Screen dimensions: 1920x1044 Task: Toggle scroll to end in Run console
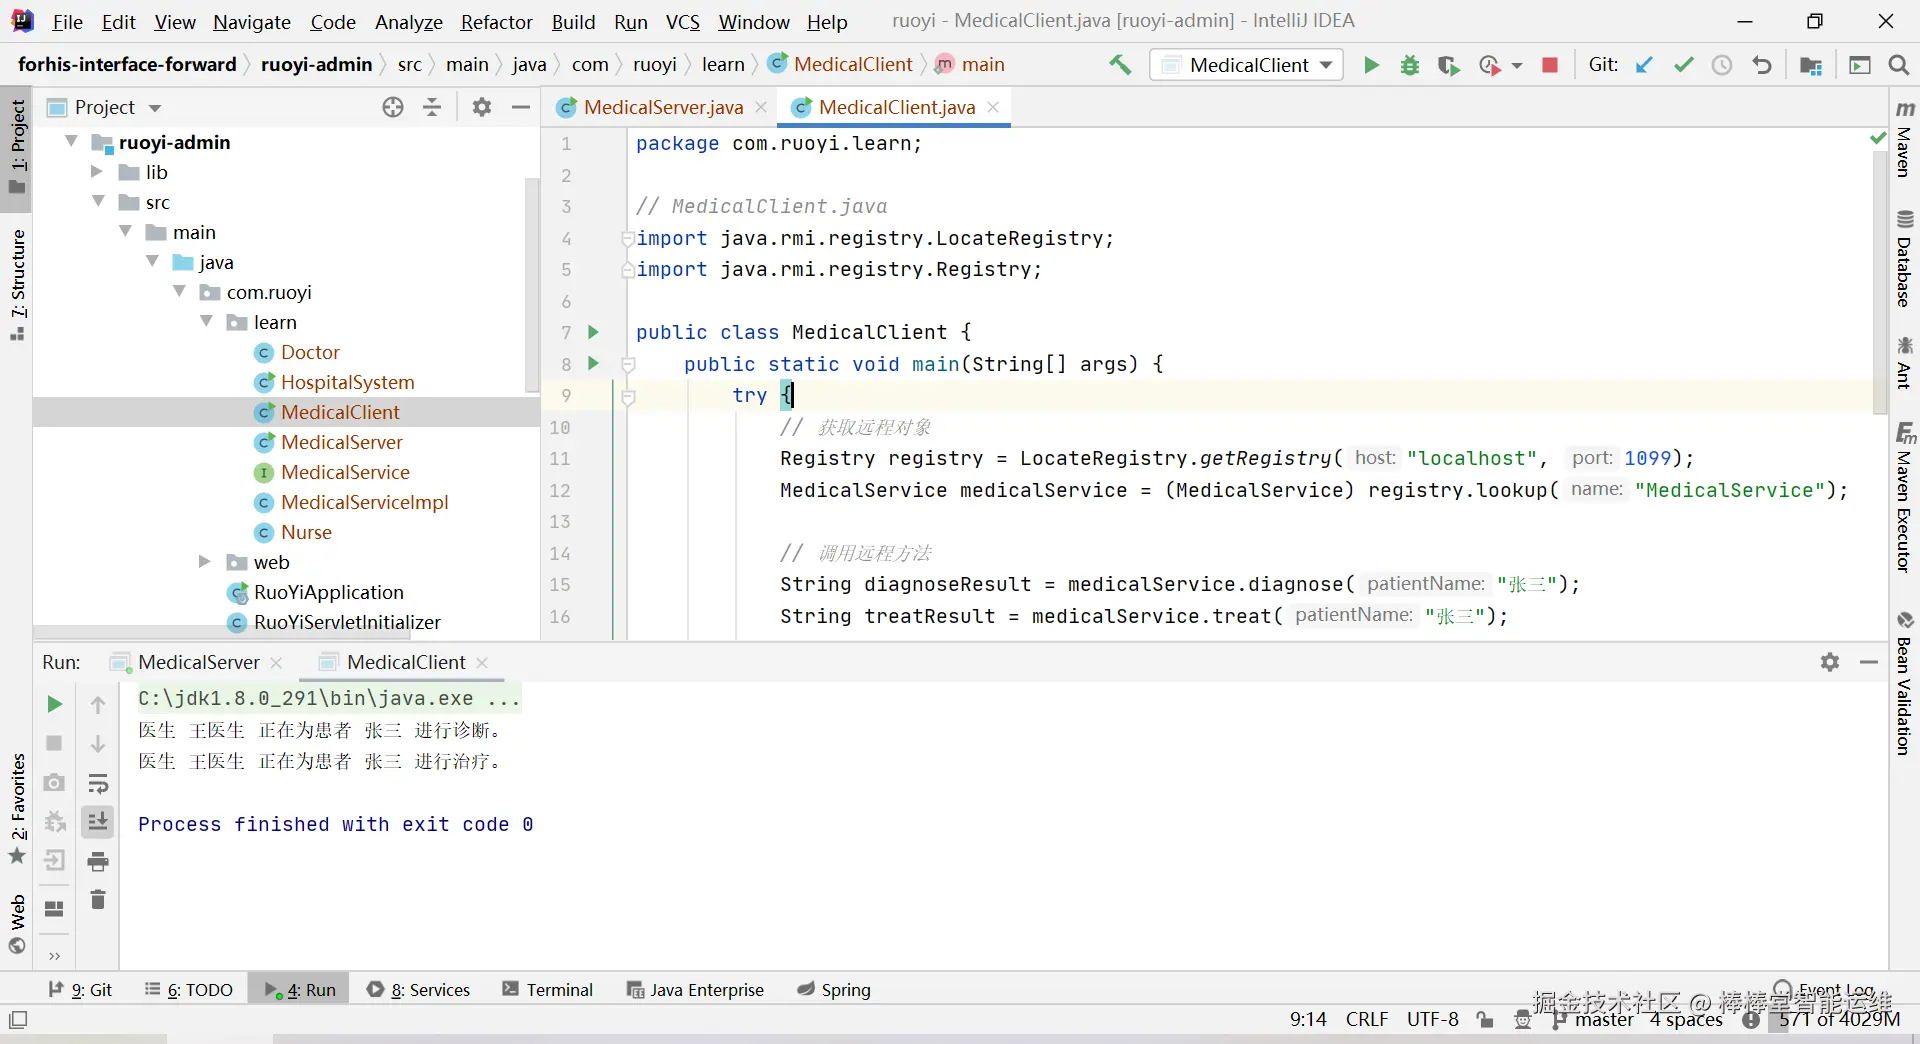click(98, 822)
